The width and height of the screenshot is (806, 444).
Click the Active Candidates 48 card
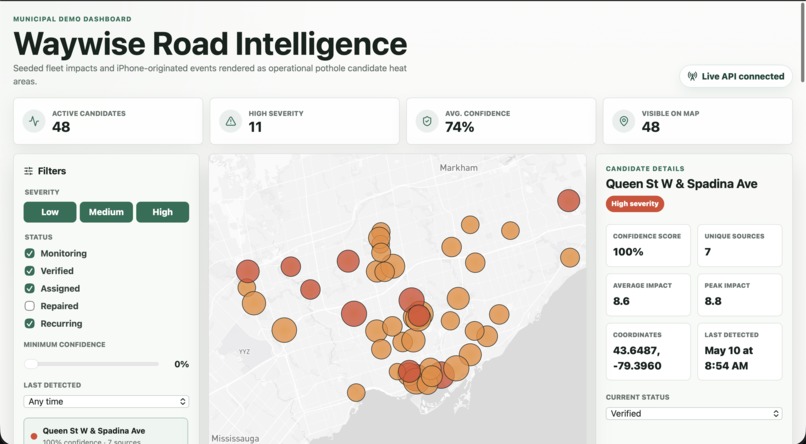pos(108,121)
